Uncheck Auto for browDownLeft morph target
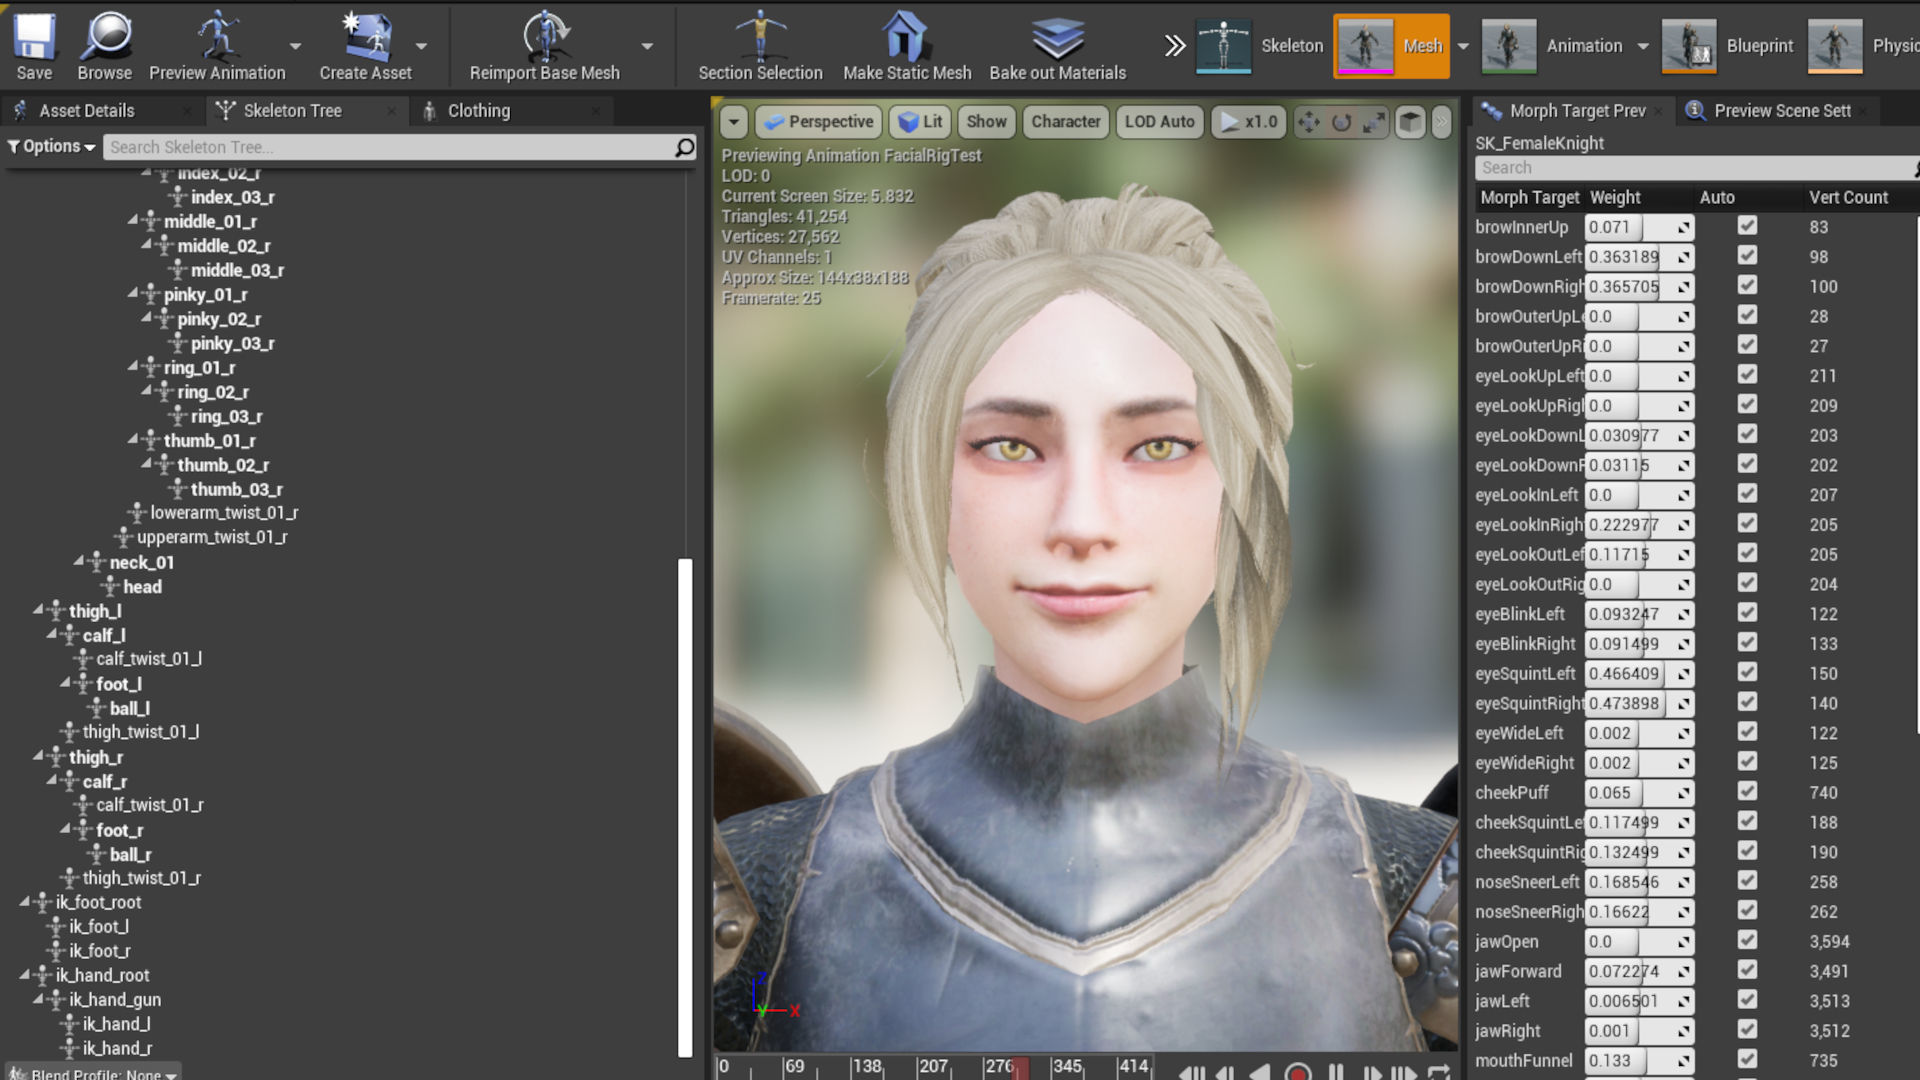Screen dimensions: 1920x1080 tap(1747, 256)
